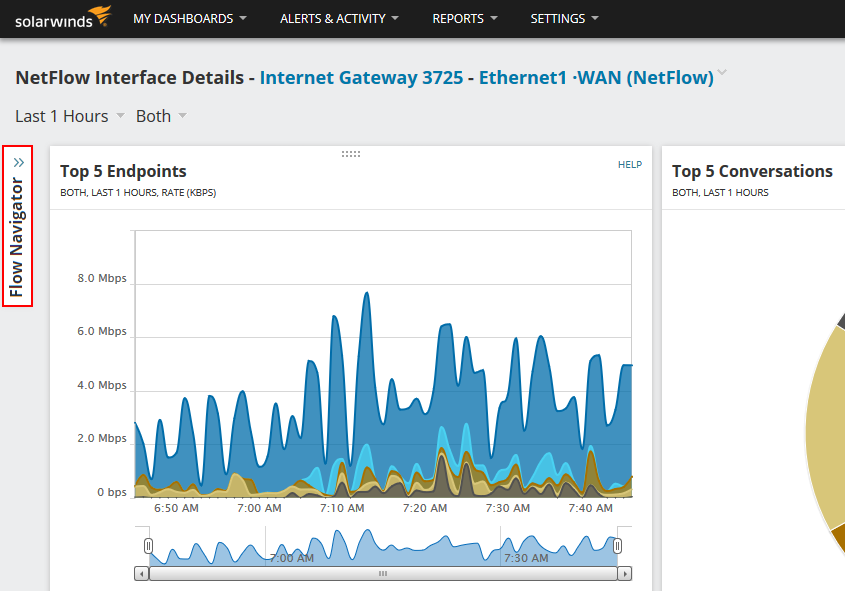Image resolution: width=845 pixels, height=591 pixels.
Task: Click the right range handle of time navigator
Action: tap(617, 546)
